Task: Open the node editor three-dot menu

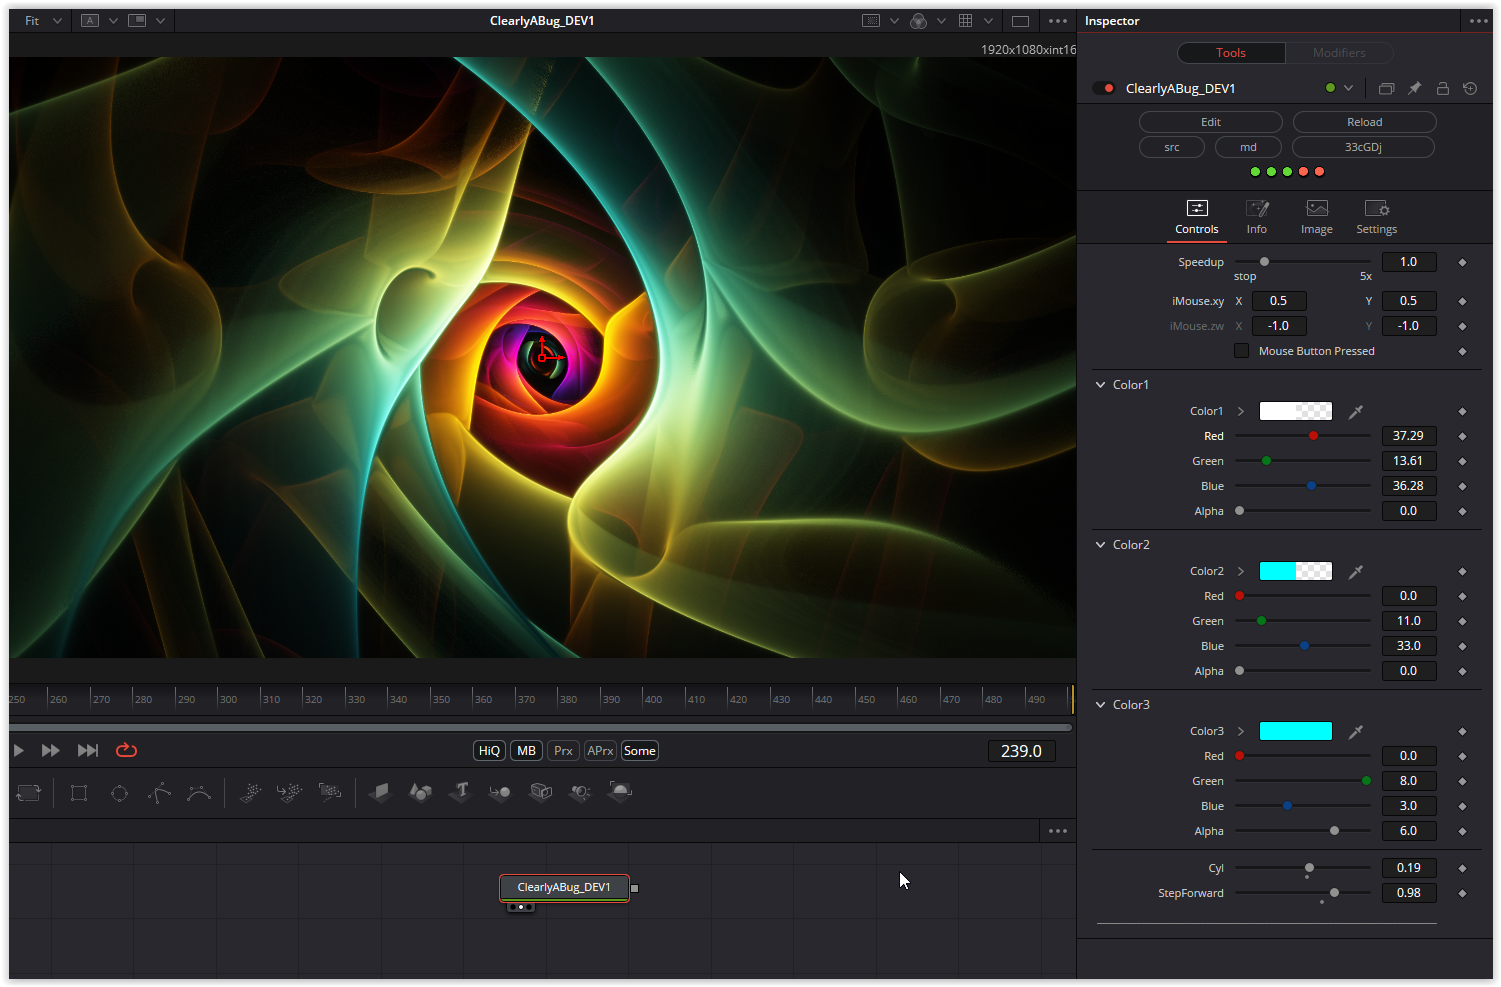Action: pos(1058,831)
